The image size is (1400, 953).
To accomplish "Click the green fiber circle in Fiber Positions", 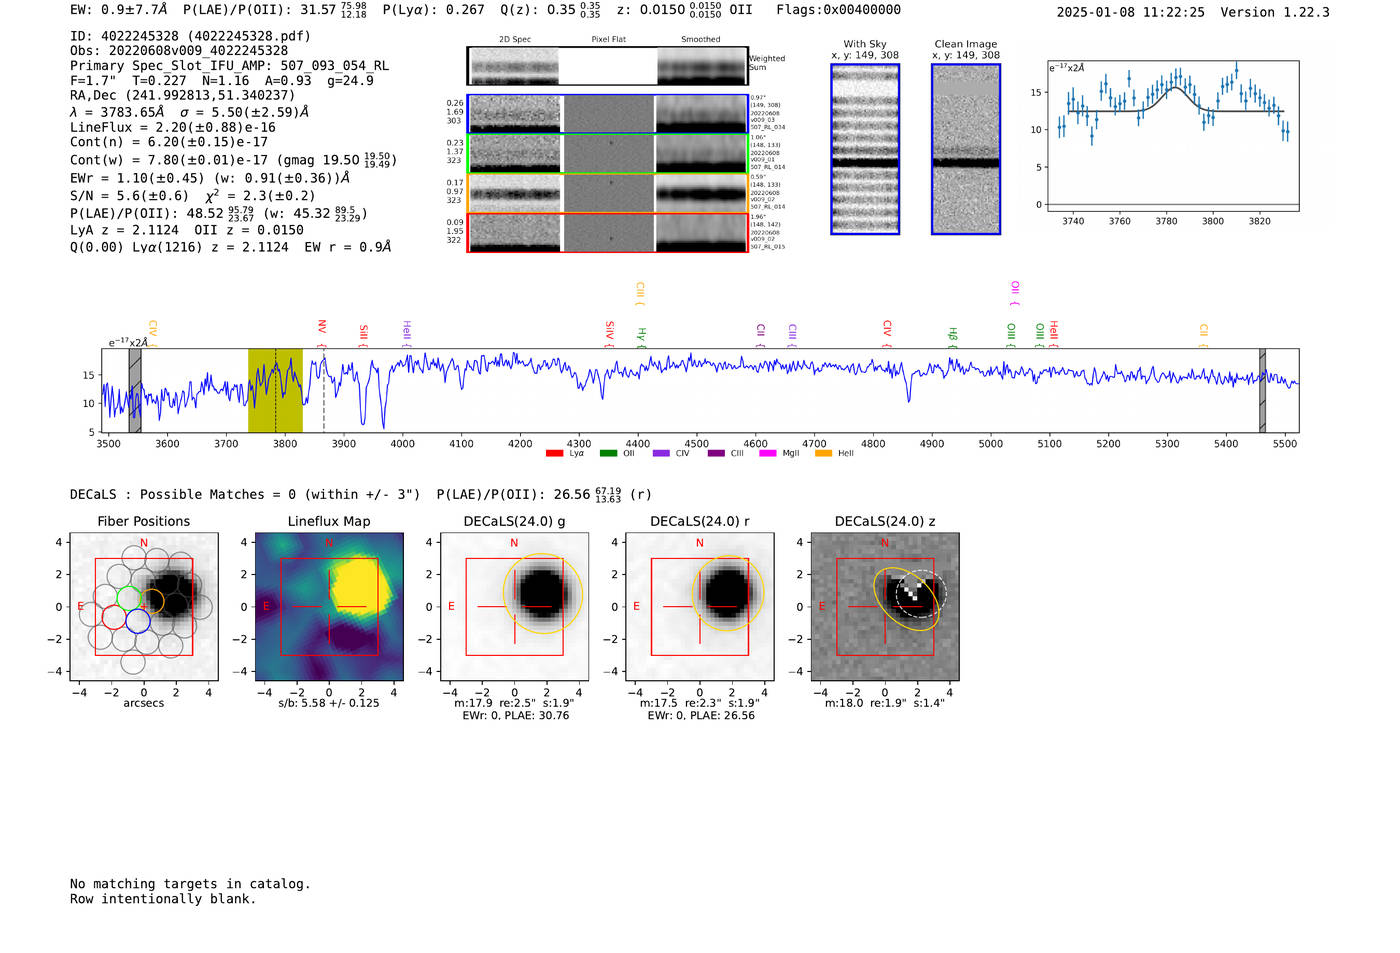I will click(129, 598).
